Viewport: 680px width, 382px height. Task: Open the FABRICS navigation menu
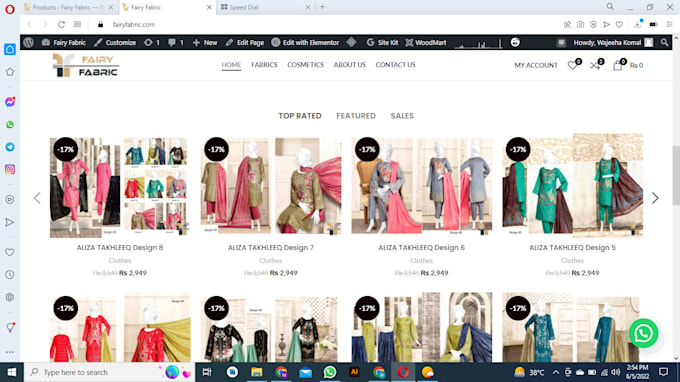[x=264, y=65]
